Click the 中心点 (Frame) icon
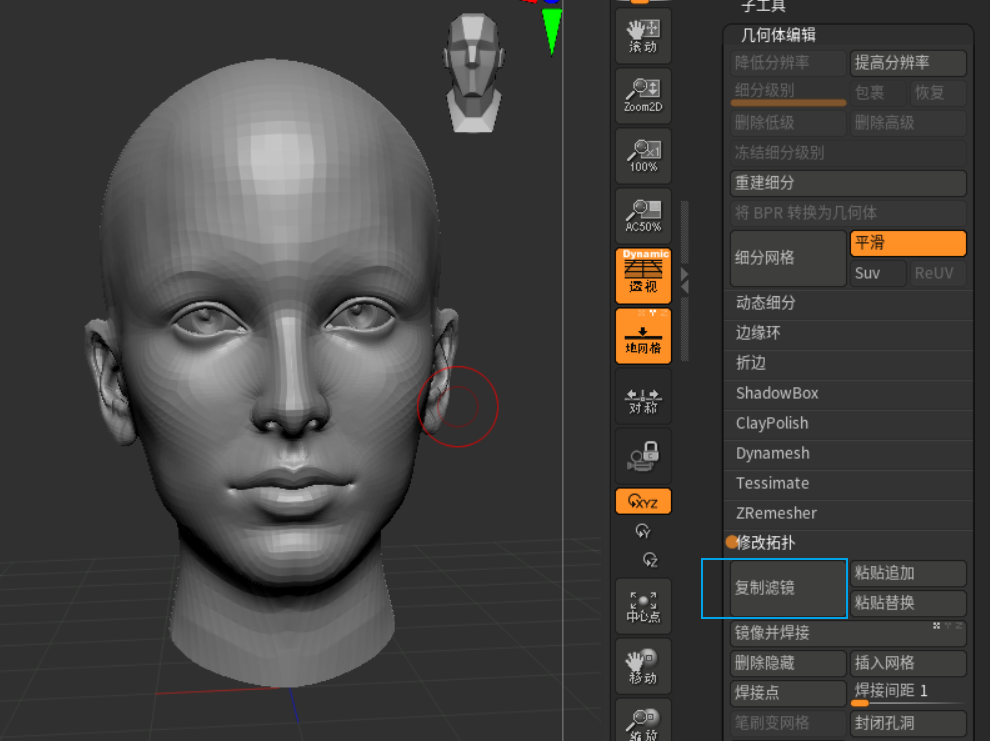Screen dimensions: 990x741 point(643,606)
